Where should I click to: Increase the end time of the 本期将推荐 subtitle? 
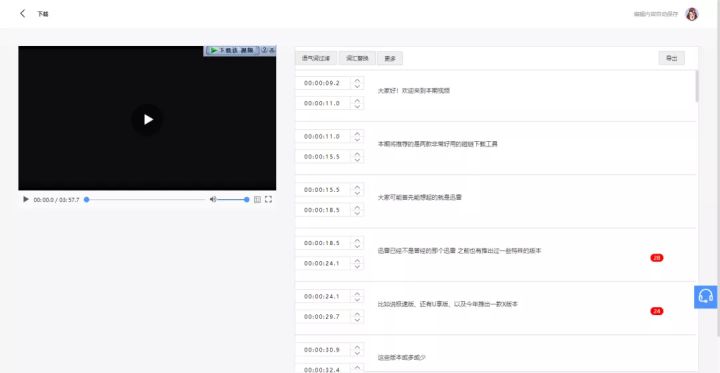click(357, 153)
